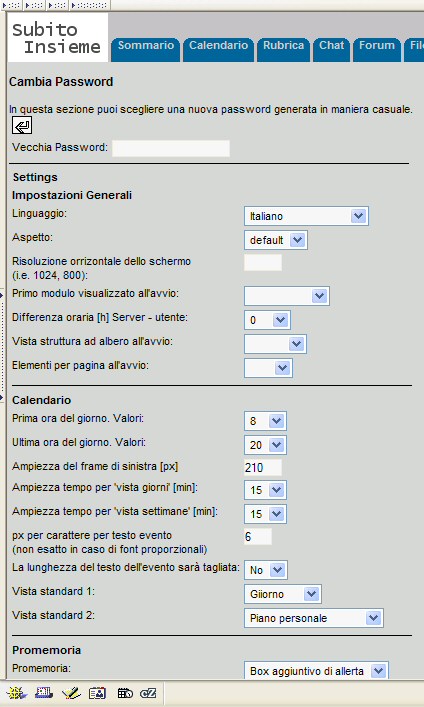Image resolution: width=424 pixels, height=707 pixels.
Task: Go to the Forum tab
Action: 377,49
